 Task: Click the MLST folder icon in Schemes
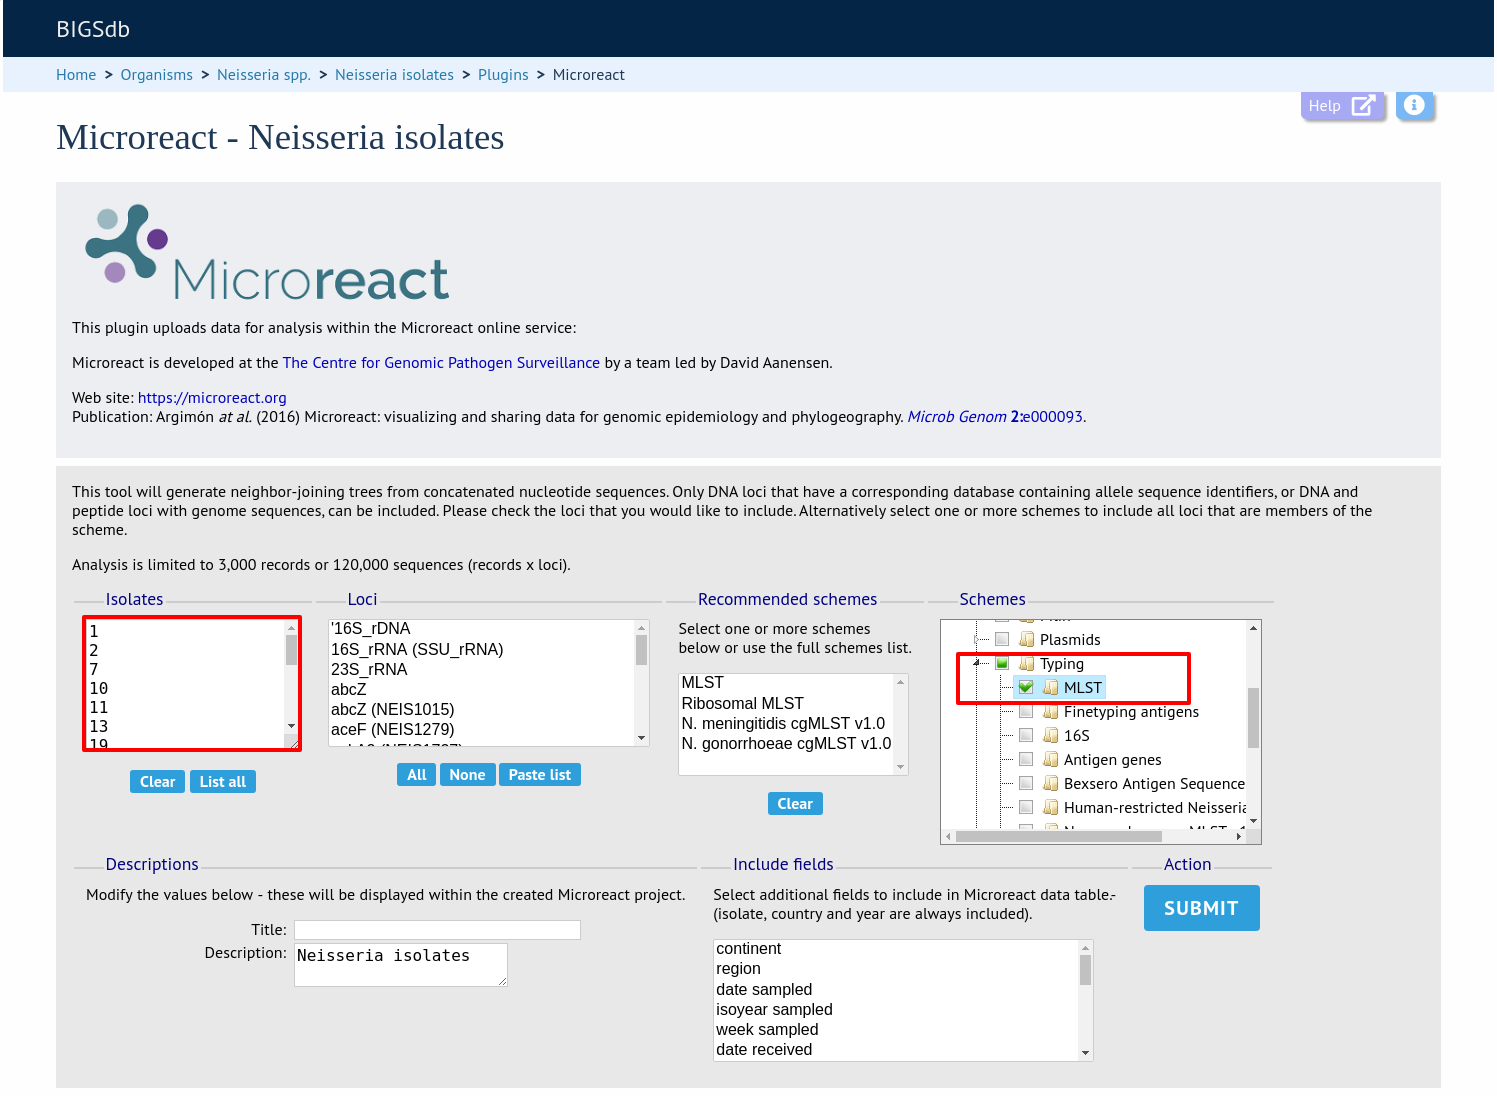[x=1051, y=688]
